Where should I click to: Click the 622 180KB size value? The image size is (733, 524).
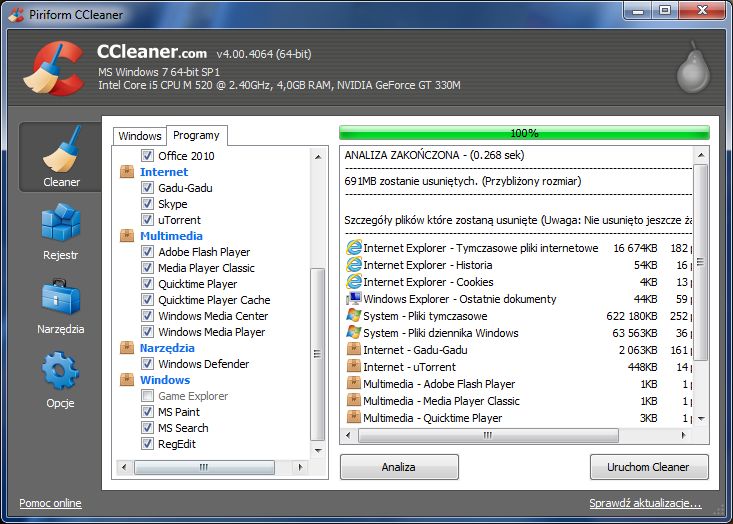coord(632,316)
